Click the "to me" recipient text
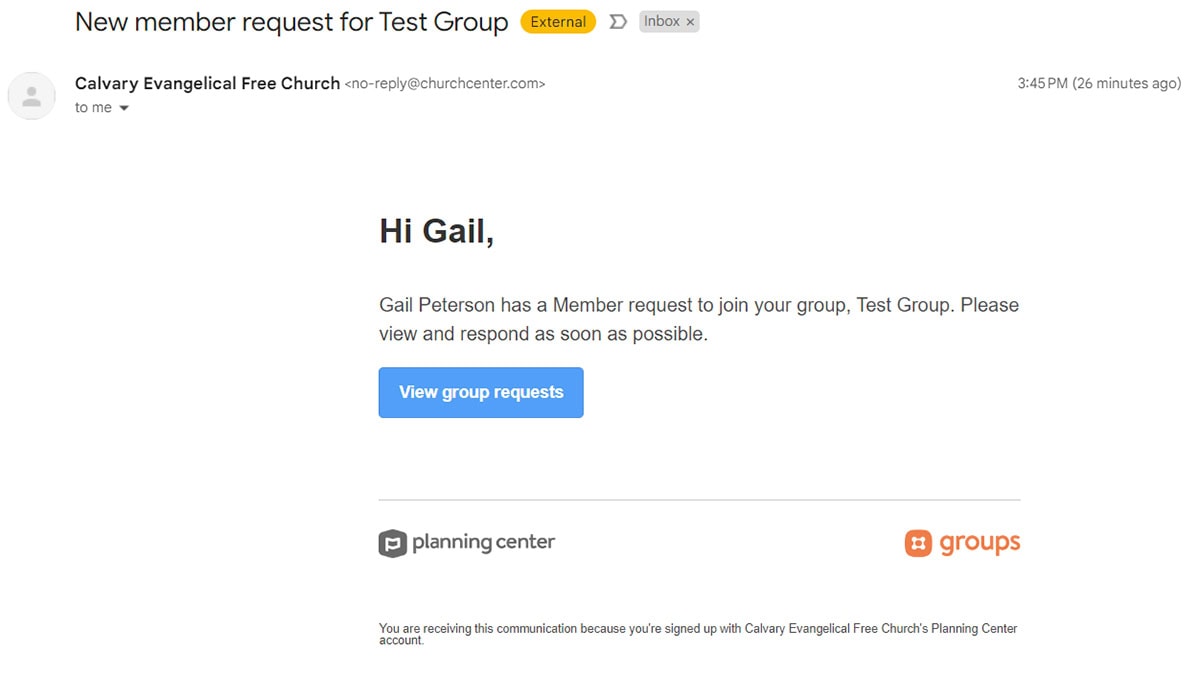 (x=93, y=108)
